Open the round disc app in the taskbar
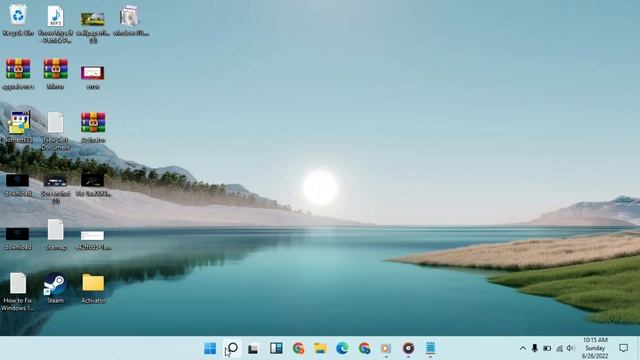The image size is (640, 360). (x=408, y=348)
